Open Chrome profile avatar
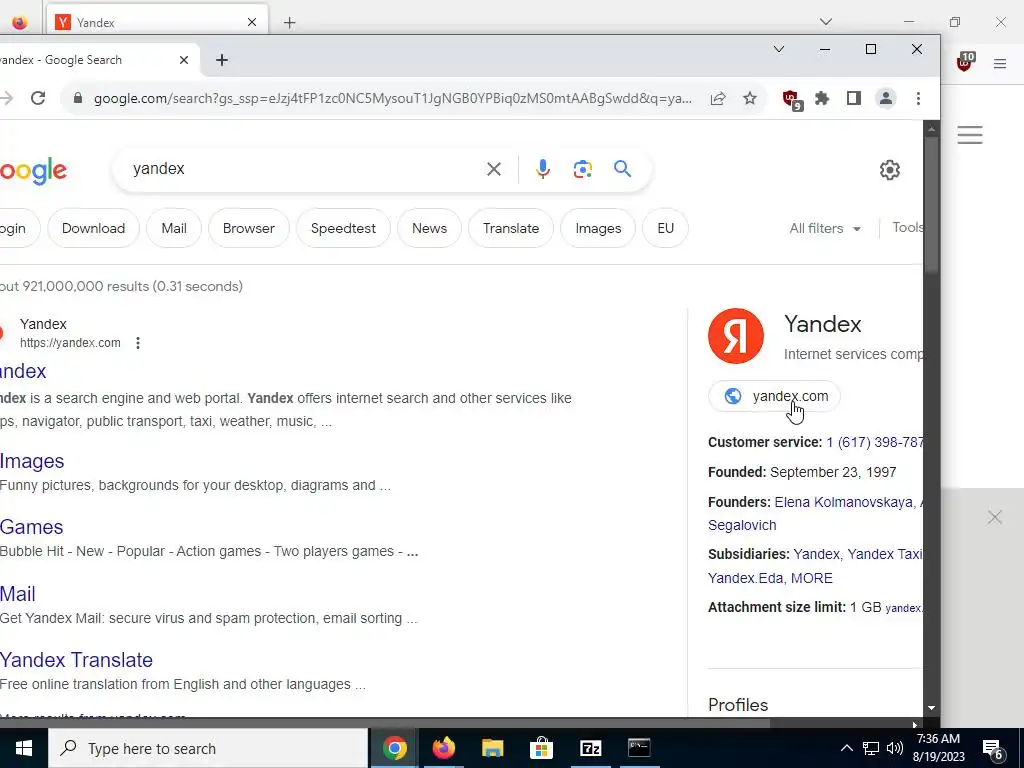Viewport: 1024px width, 768px height. (x=886, y=98)
